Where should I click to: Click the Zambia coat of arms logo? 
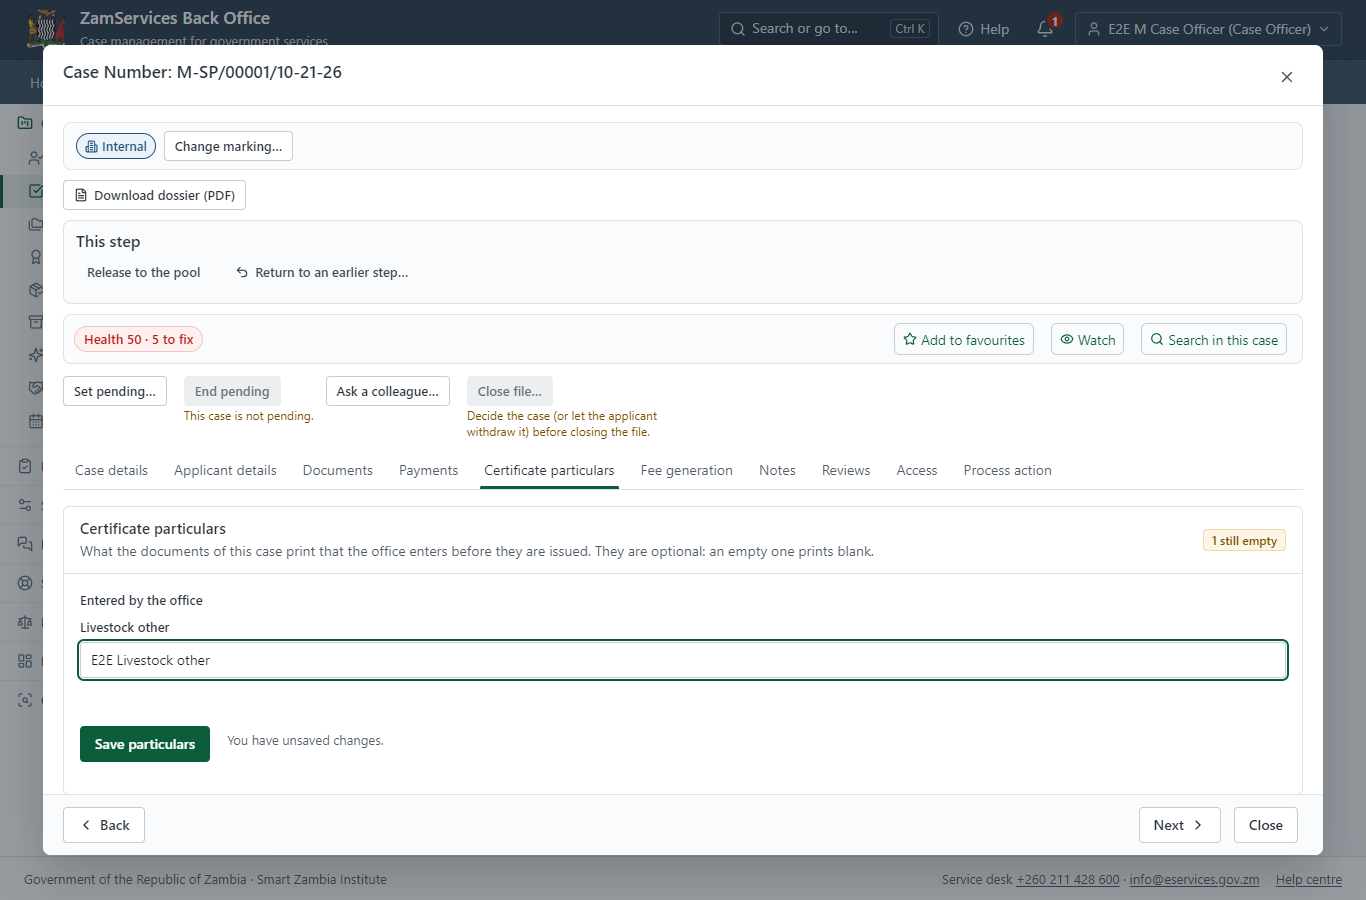pos(46,28)
